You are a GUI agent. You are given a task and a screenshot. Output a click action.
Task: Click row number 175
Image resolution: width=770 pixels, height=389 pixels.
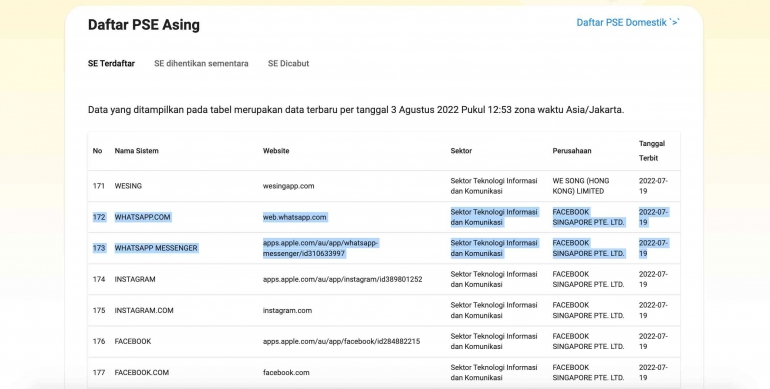click(x=99, y=310)
